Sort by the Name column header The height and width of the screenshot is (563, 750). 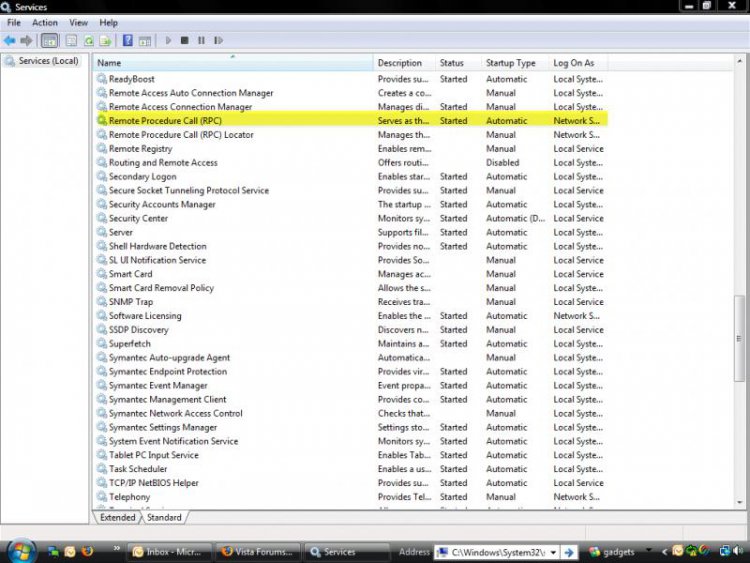pos(232,63)
